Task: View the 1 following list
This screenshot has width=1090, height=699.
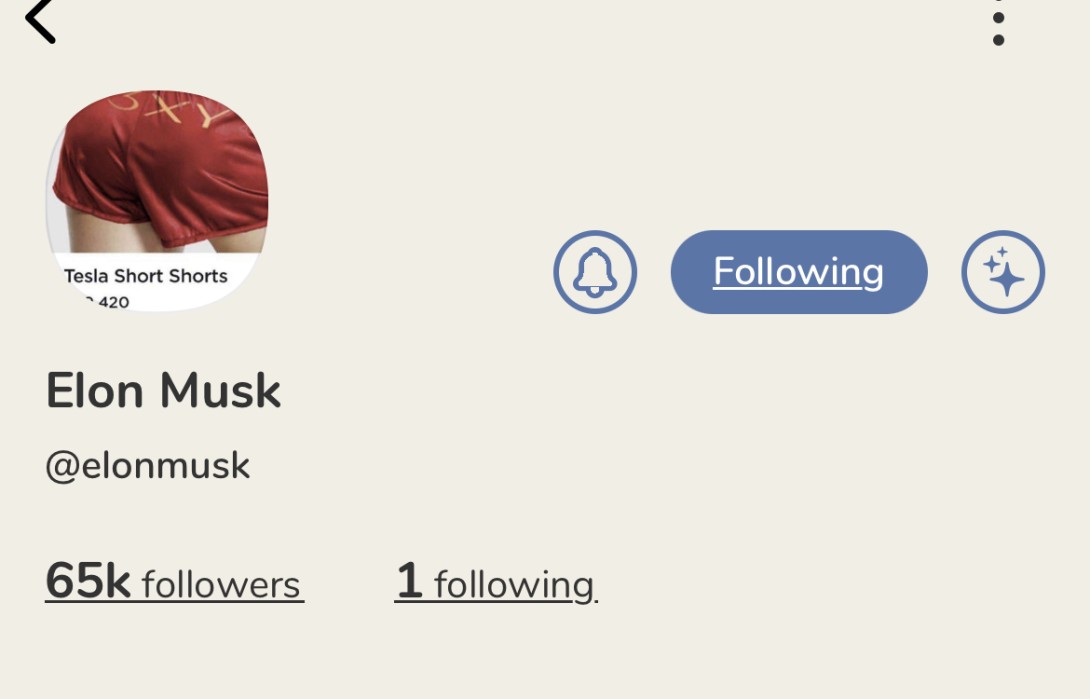Action: pyautogui.click(x=496, y=583)
